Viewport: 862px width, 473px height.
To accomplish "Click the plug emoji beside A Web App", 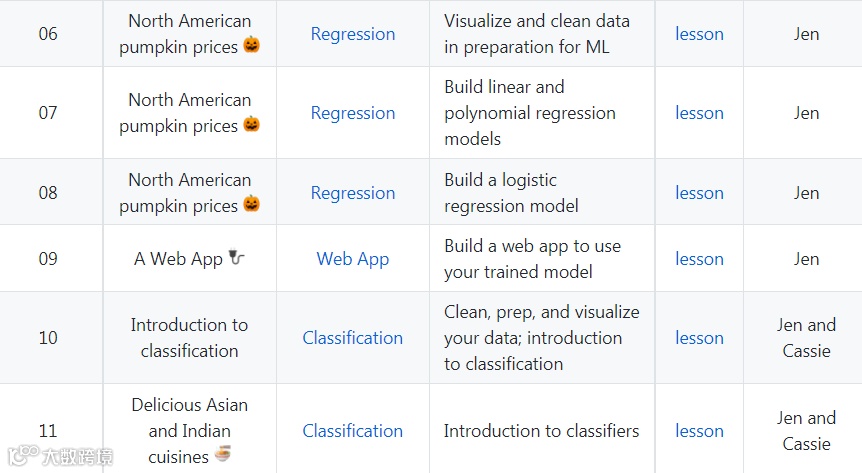I will [x=236, y=257].
